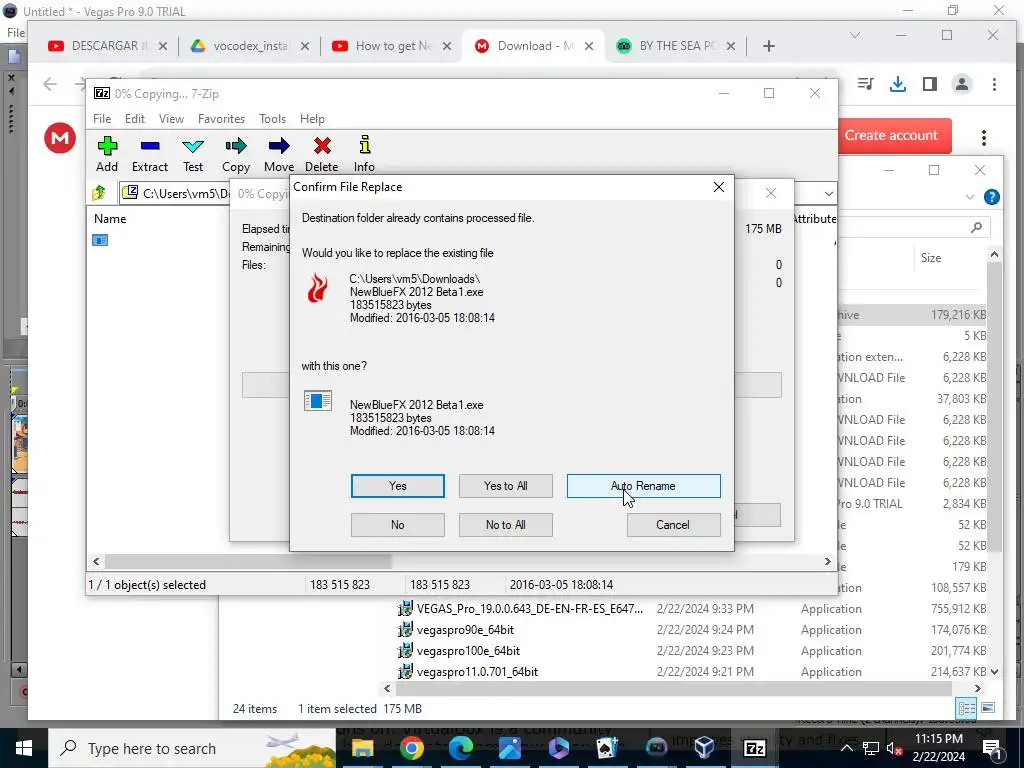
Task: Open the 7-Zip Tools menu
Action: pyautogui.click(x=272, y=119)
